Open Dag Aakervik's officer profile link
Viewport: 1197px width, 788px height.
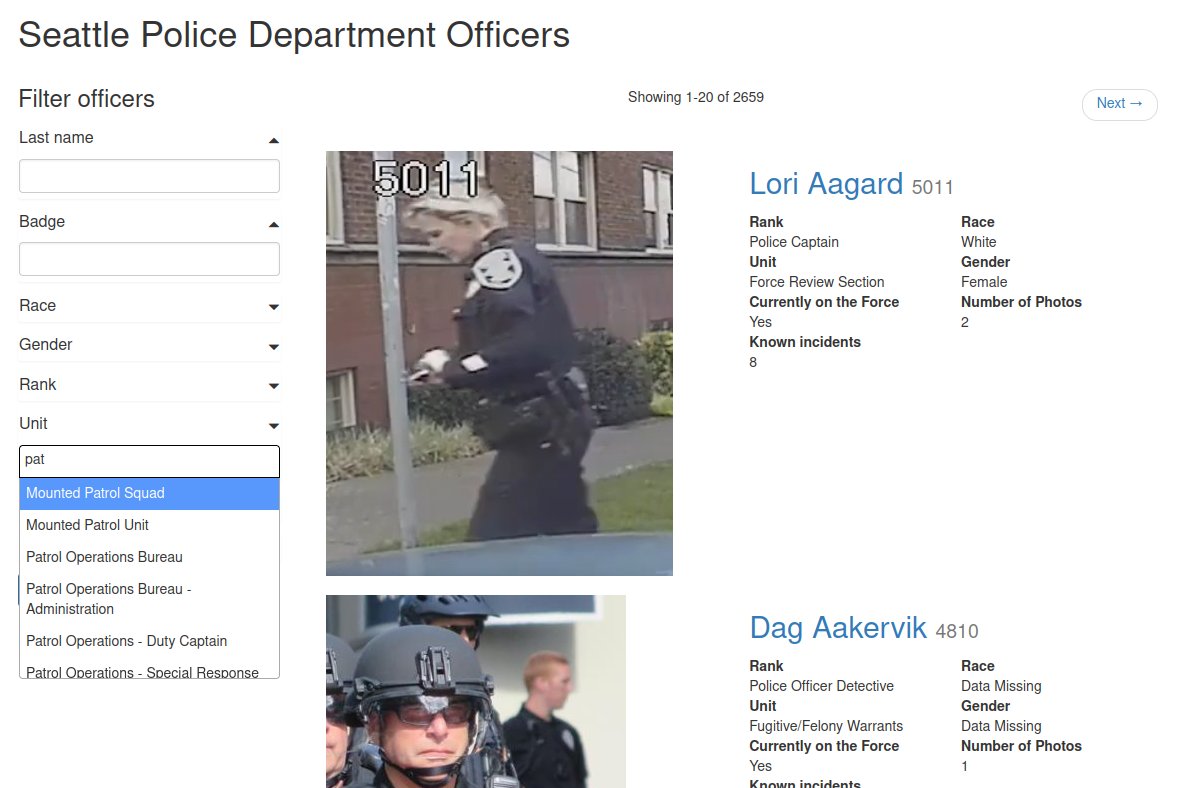tap(837, 628)
